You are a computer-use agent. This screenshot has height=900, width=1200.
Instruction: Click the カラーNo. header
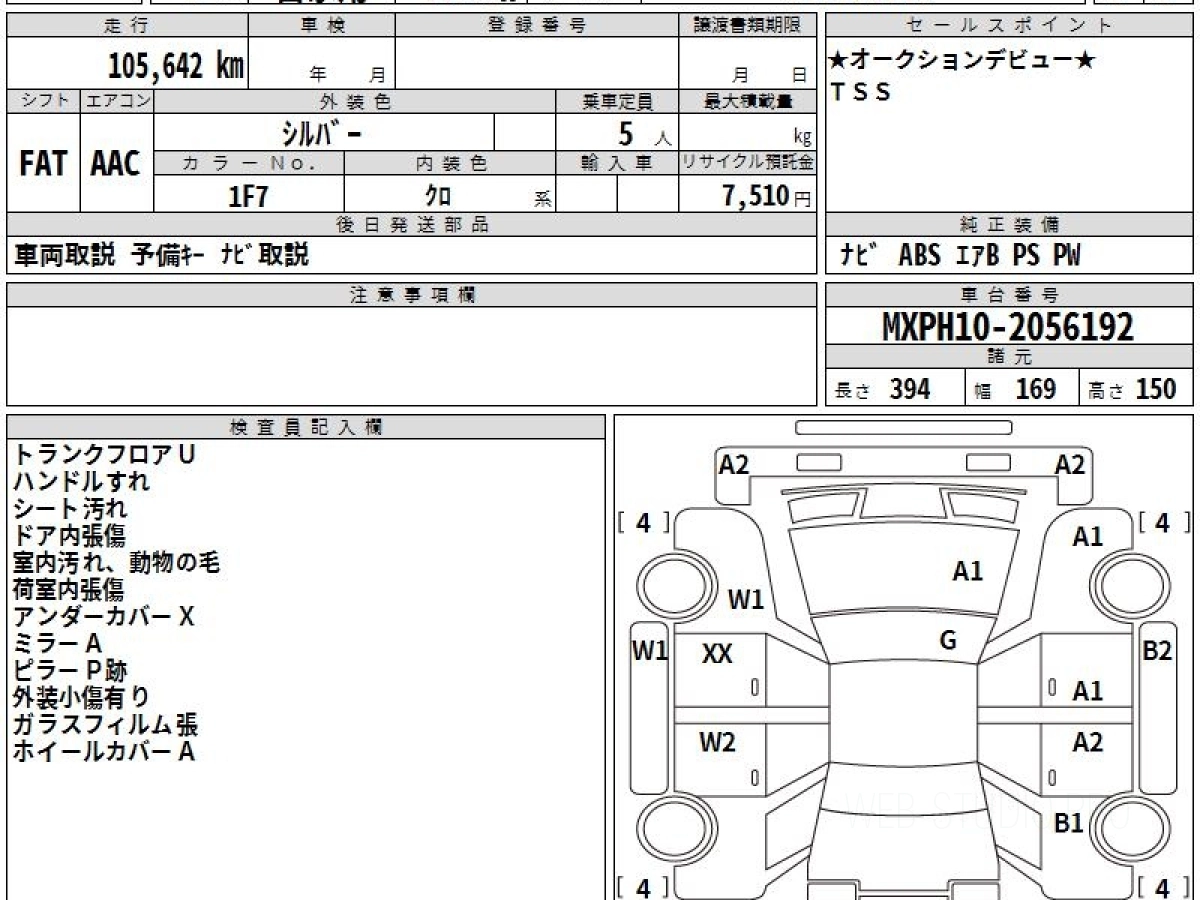(249, 163)
